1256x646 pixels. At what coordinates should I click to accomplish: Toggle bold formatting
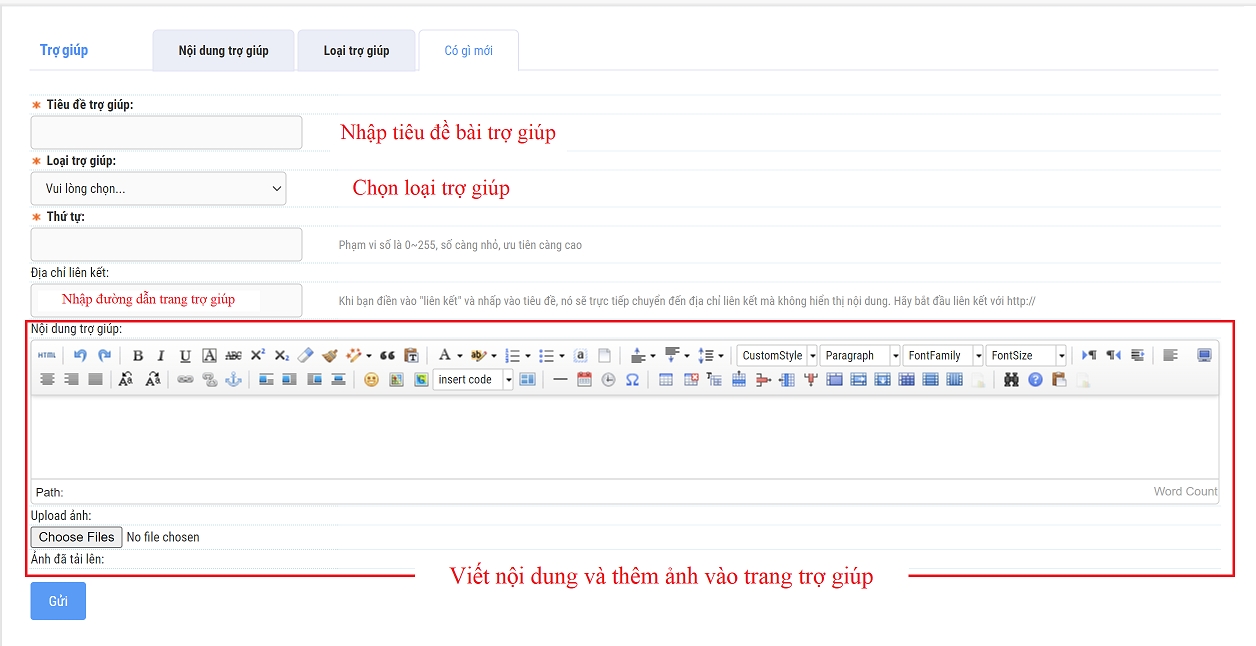138,355
